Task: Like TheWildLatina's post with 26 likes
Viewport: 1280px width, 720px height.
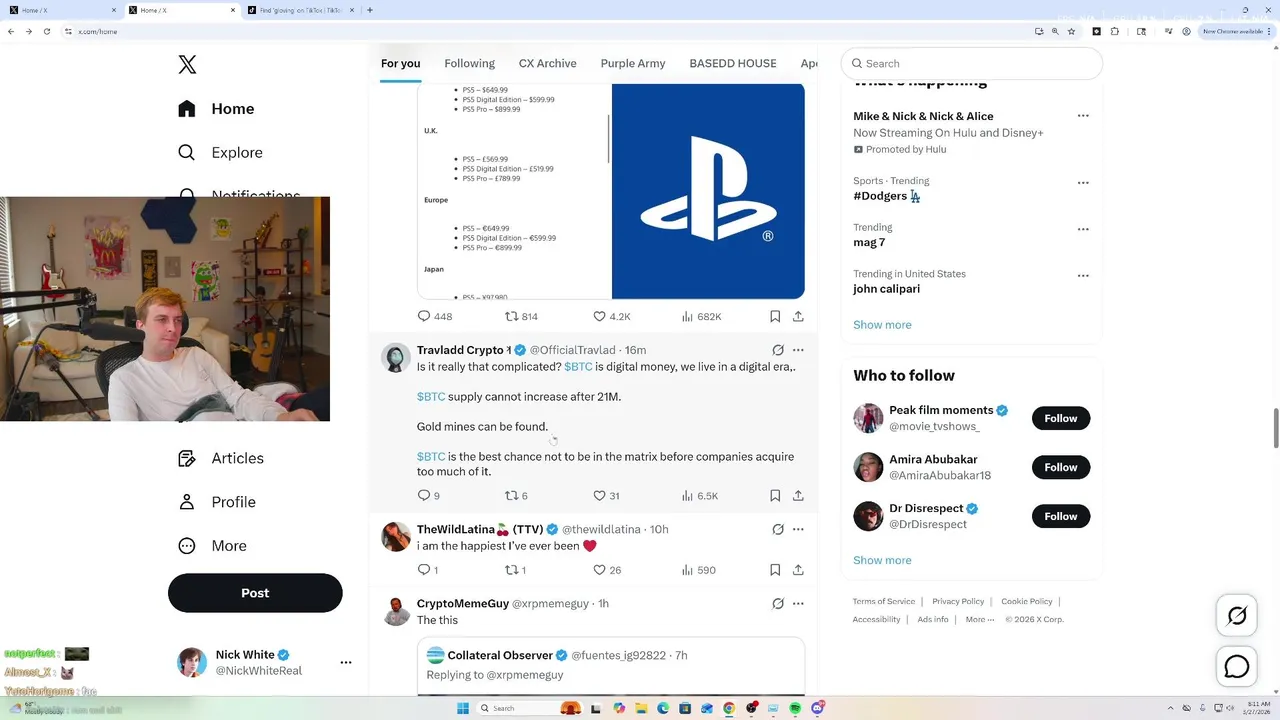Action: [607, 570]
